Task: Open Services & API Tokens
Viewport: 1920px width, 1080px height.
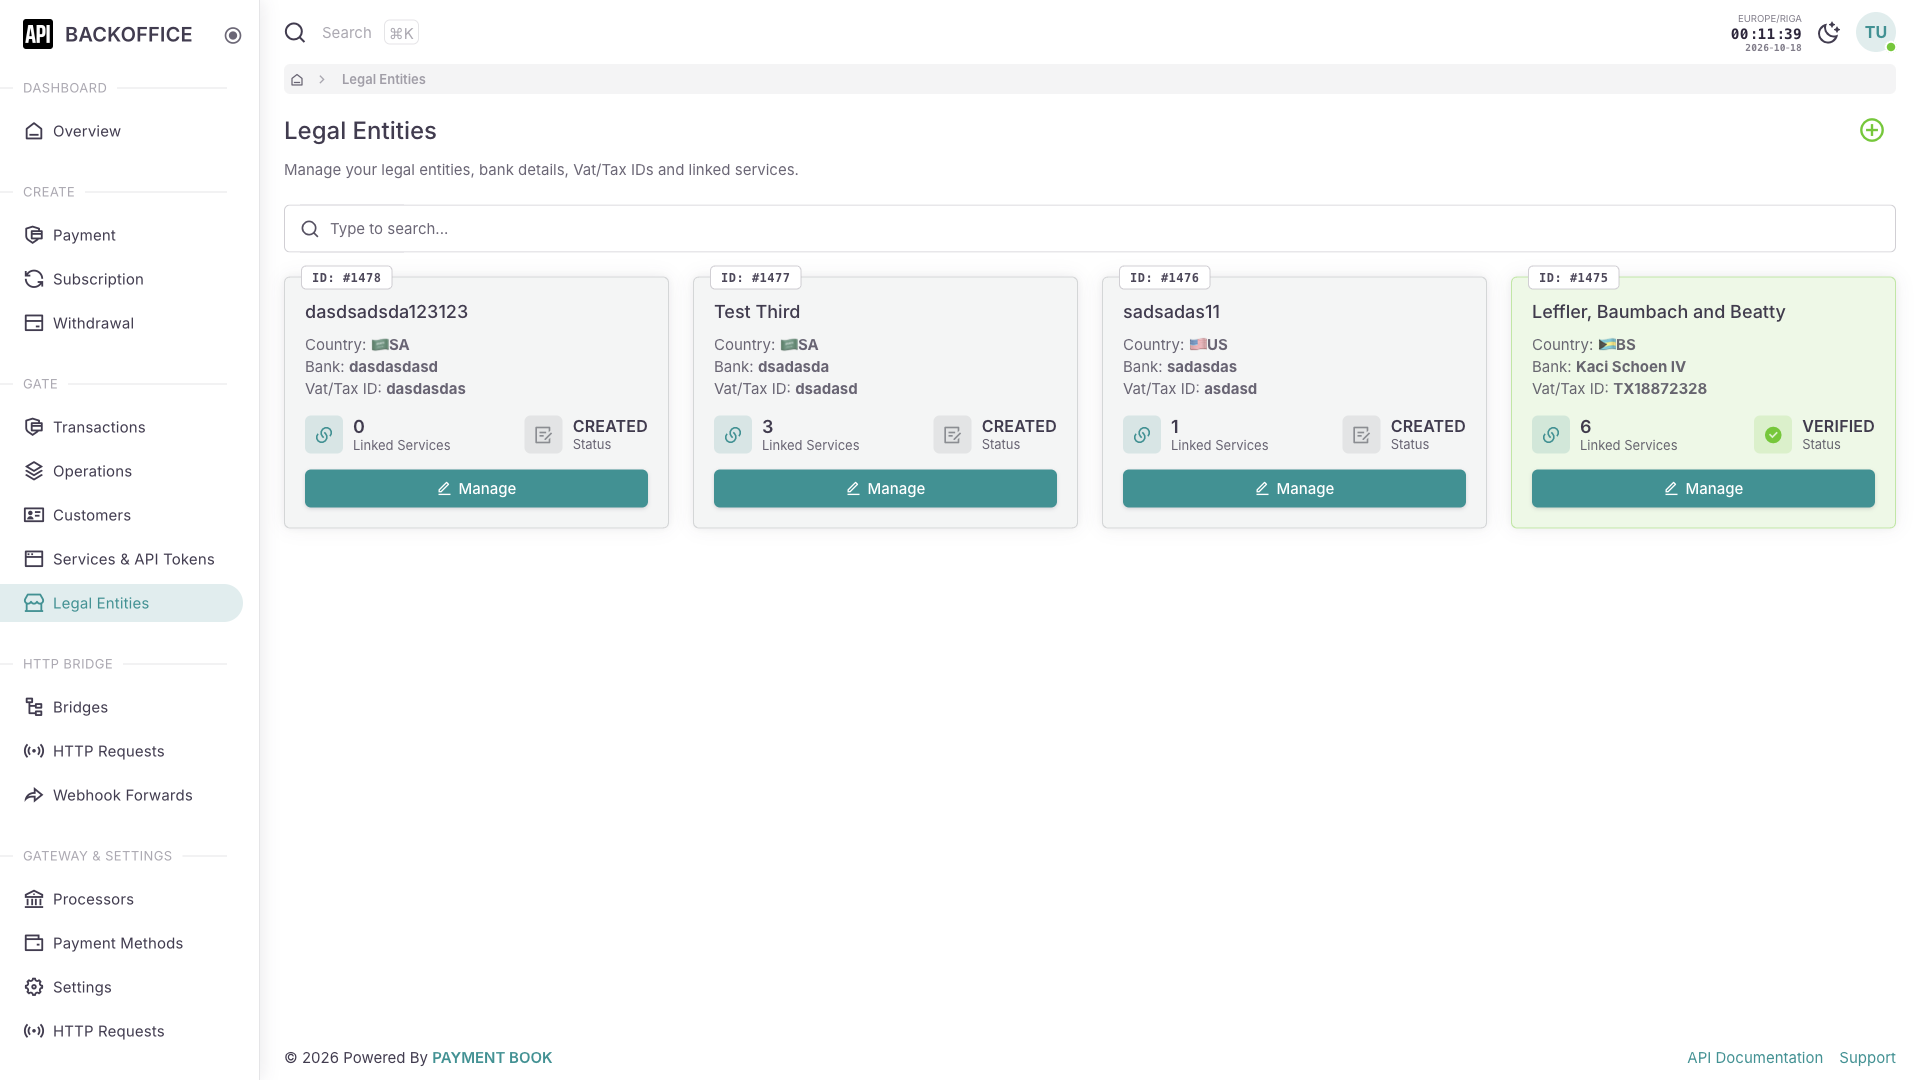Action: (121, 559)
